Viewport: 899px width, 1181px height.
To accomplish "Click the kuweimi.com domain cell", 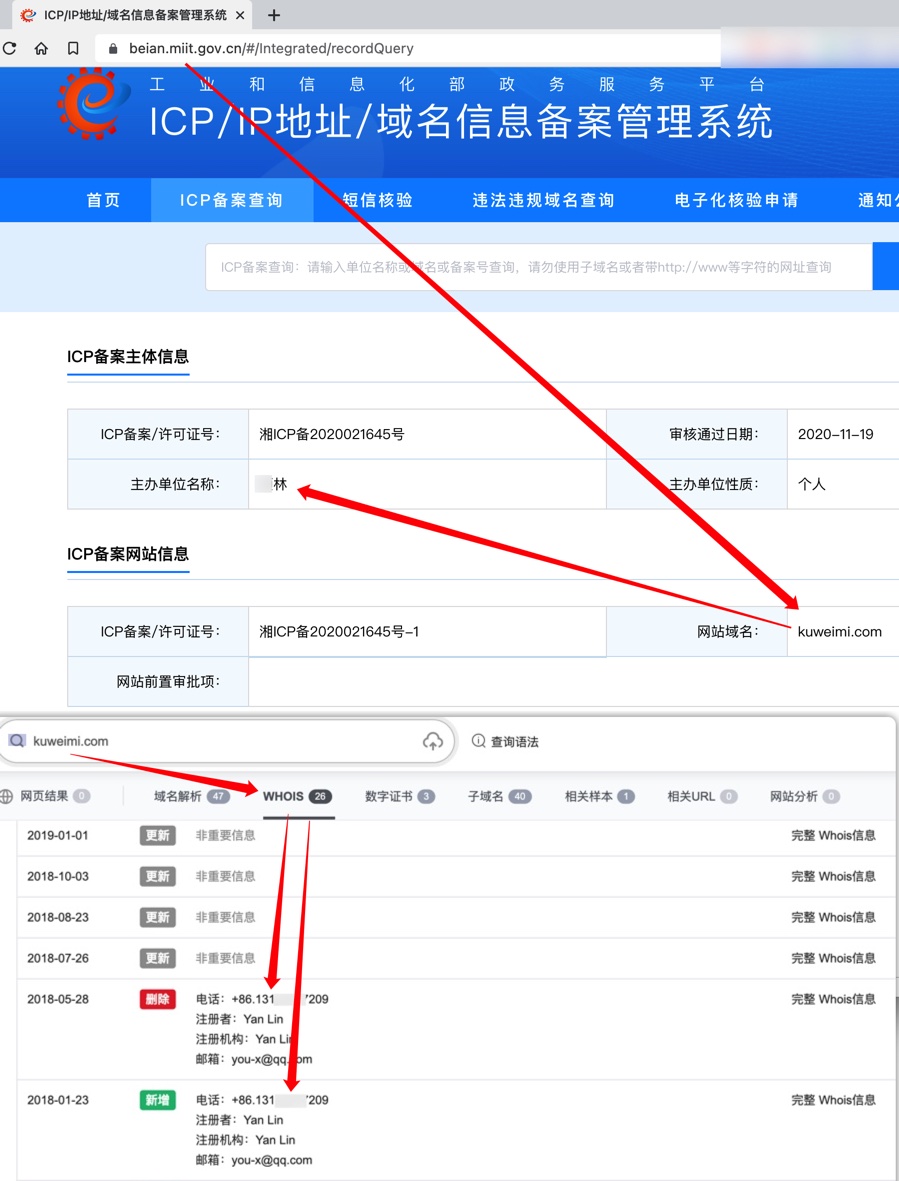I will pyautogui.click(x=840, y=632).
